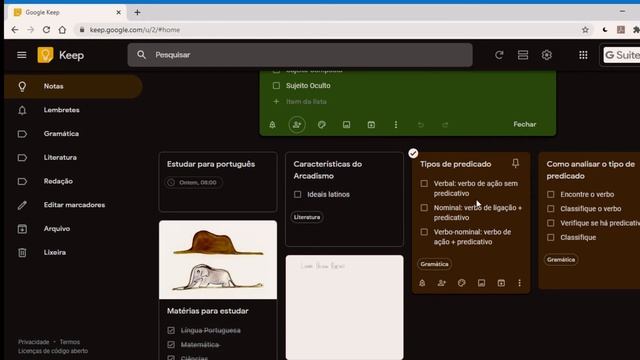This screenshot has height=360, width=640.
Task: Undo the last change in green note
Action: tap(420, 124)
